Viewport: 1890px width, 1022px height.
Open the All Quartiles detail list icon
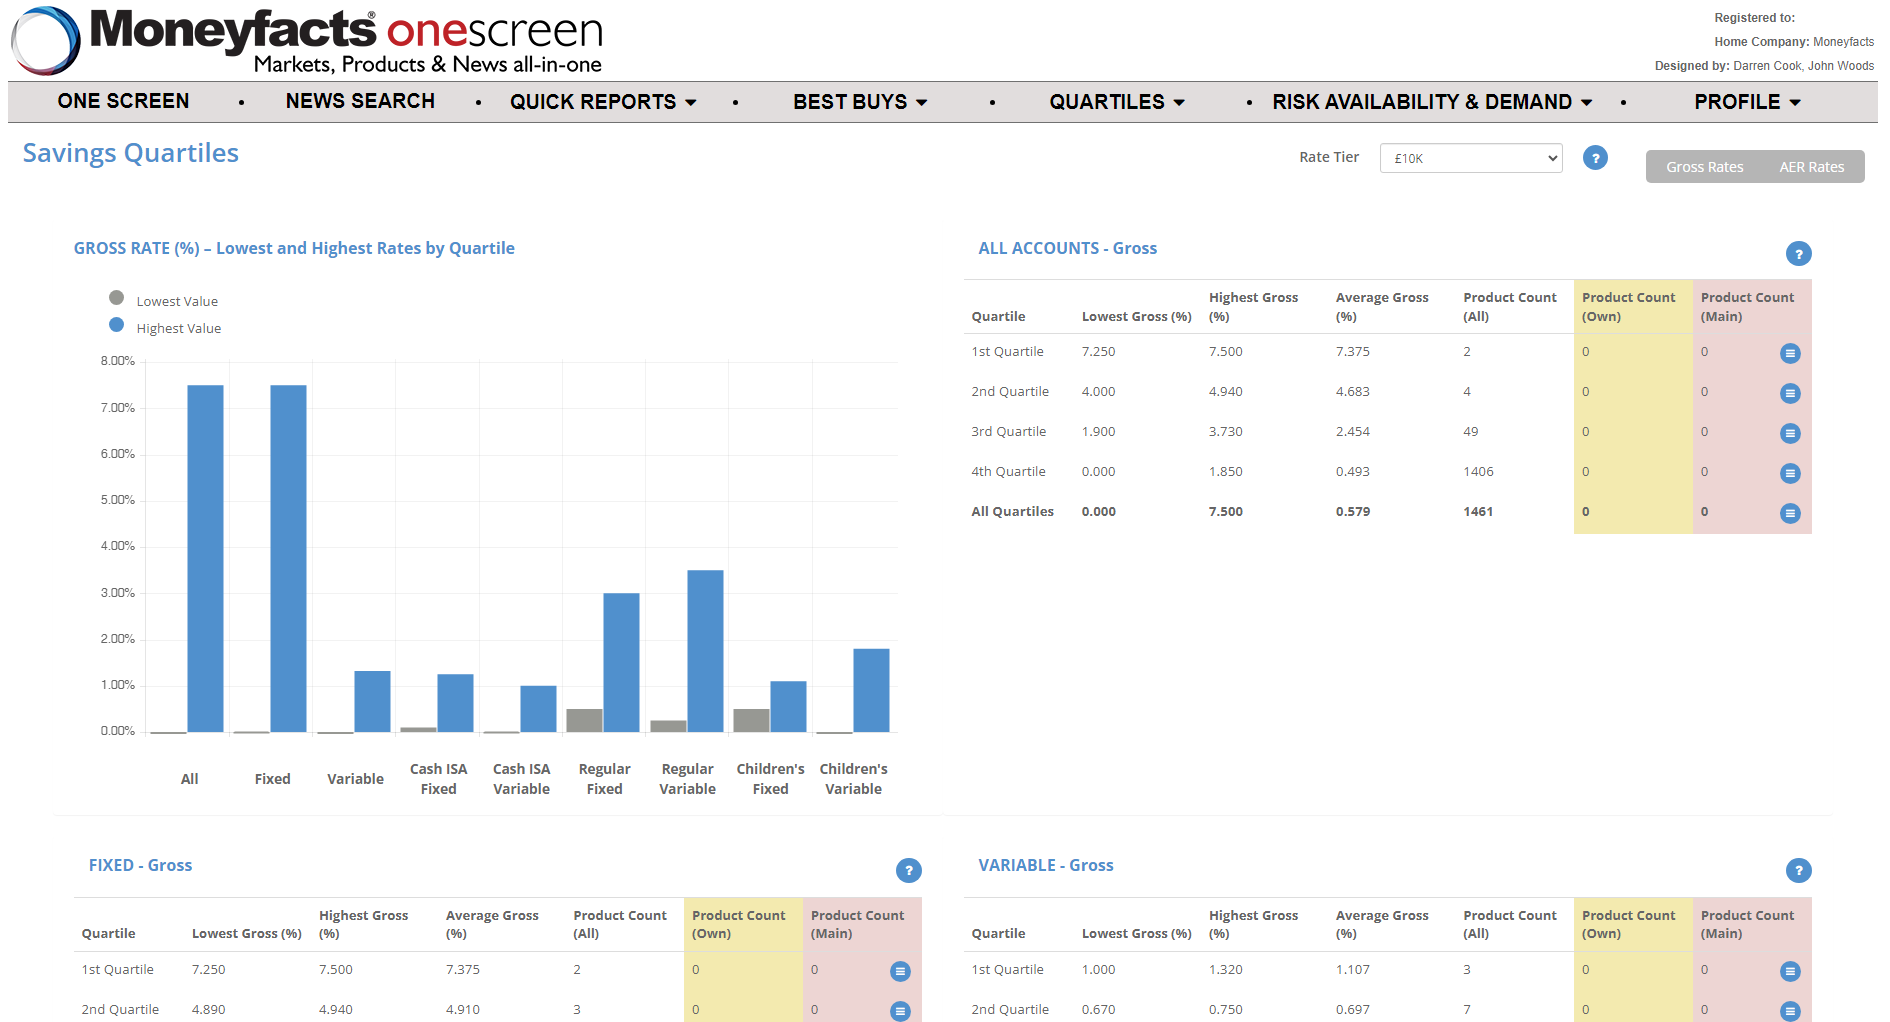click(1790, 513)
